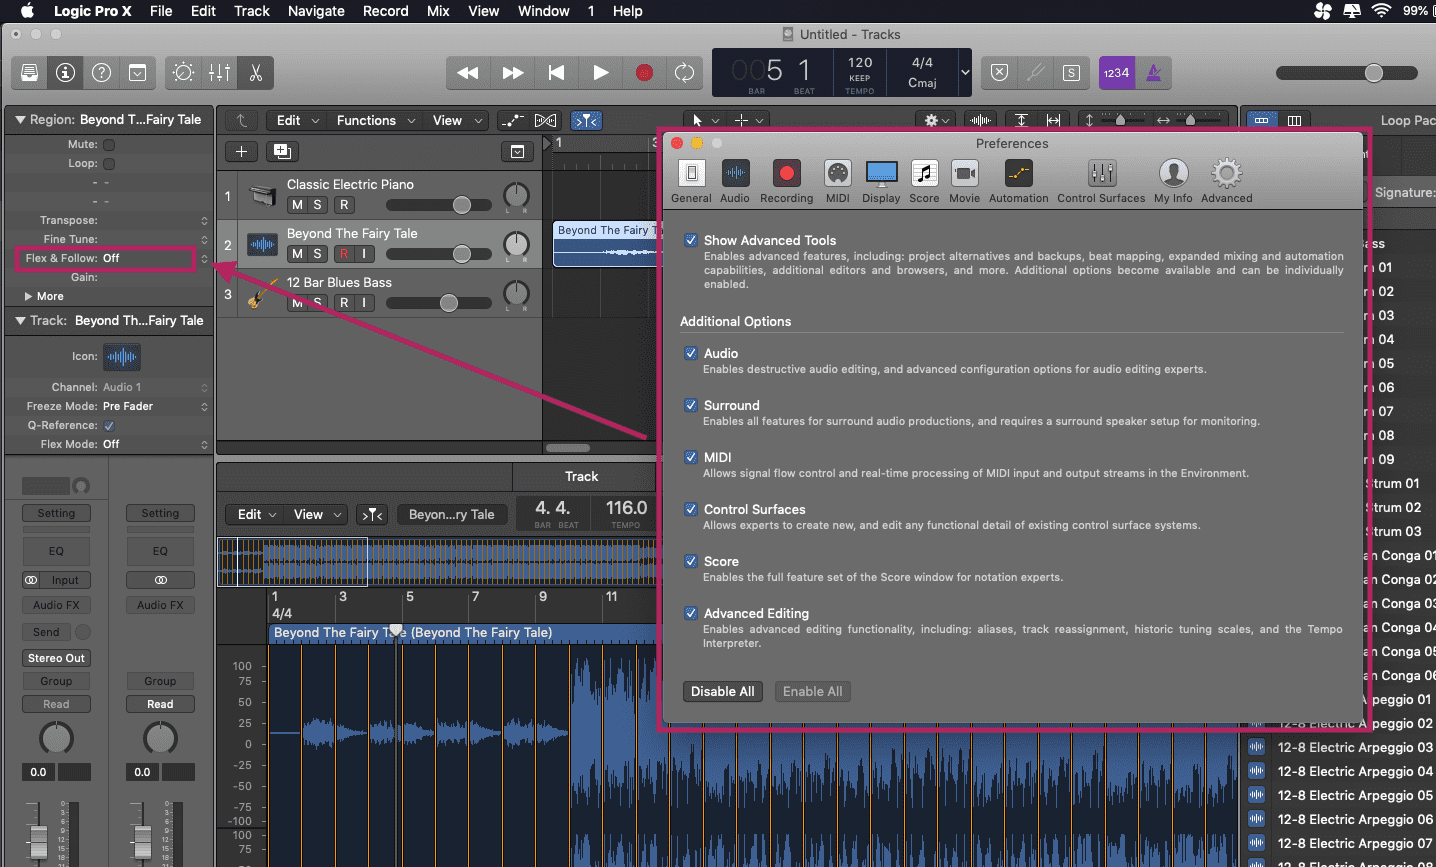Screen dimensions: 1436x867
Task: Toggle the Metronome button
Action: pos(1154,73)
